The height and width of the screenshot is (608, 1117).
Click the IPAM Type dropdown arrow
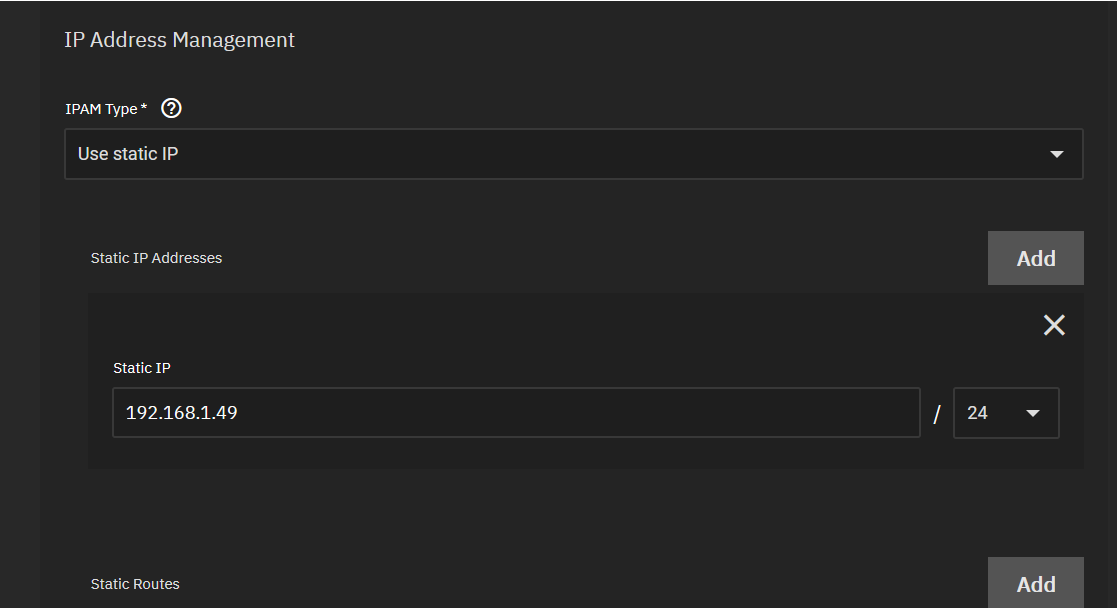point(1056,154)
